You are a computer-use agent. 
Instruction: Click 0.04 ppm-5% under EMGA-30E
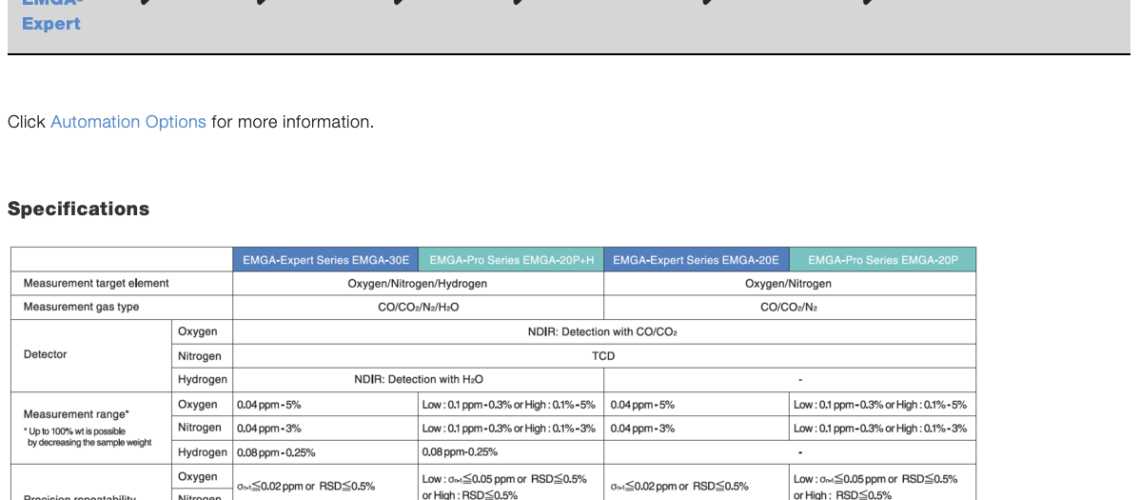pyautogui.click(x=269, y=405)
